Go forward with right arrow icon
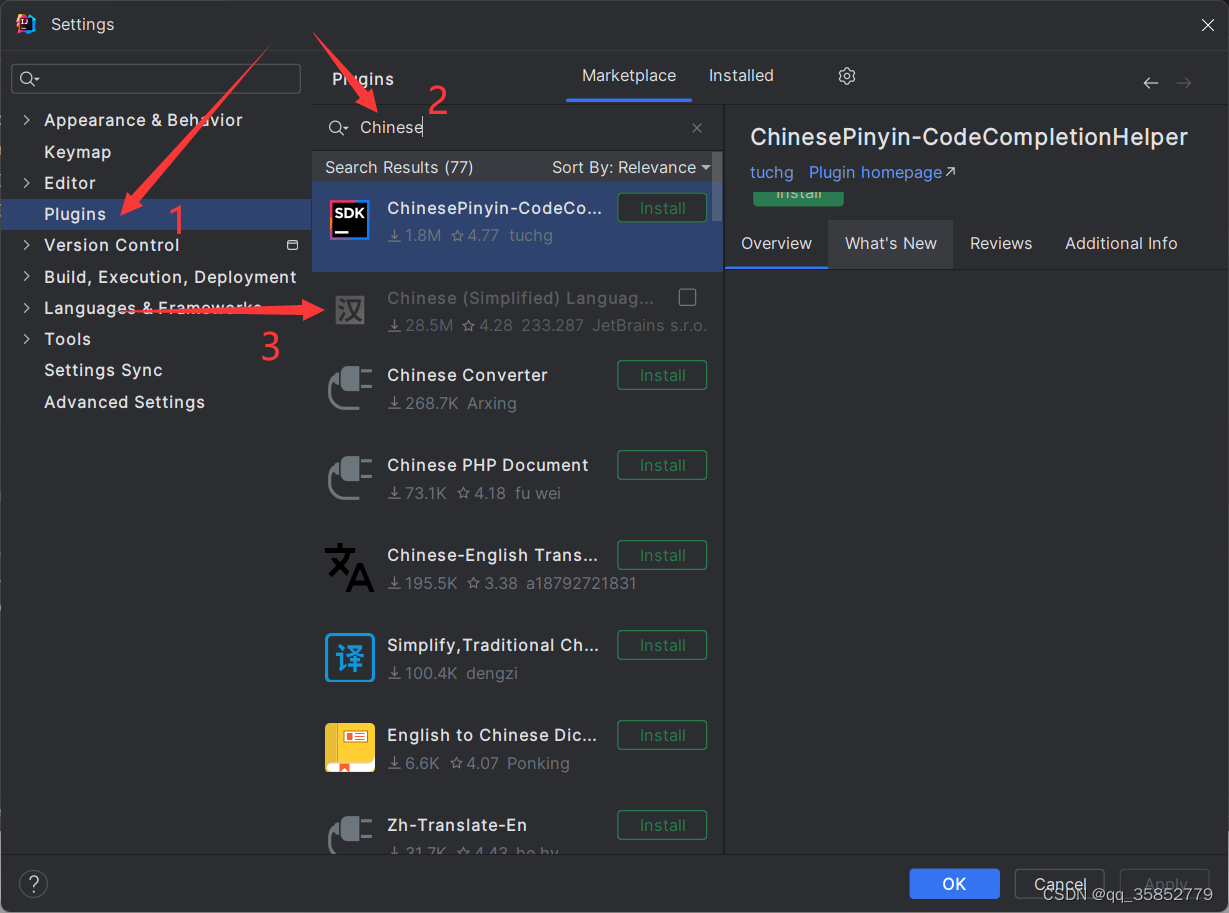Viewport: 1229px width, 913px height. (1184, 83)
